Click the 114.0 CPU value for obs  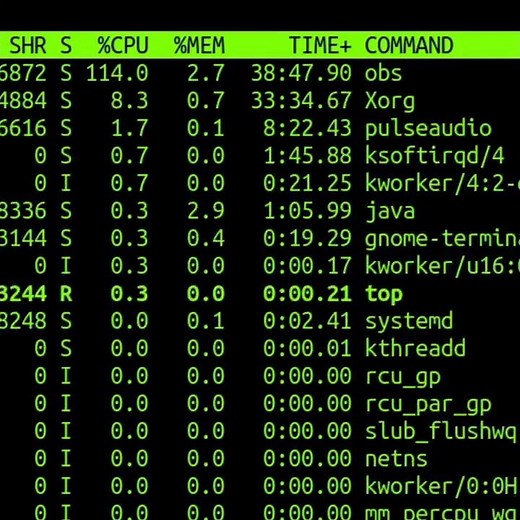(x=117, y=73)
